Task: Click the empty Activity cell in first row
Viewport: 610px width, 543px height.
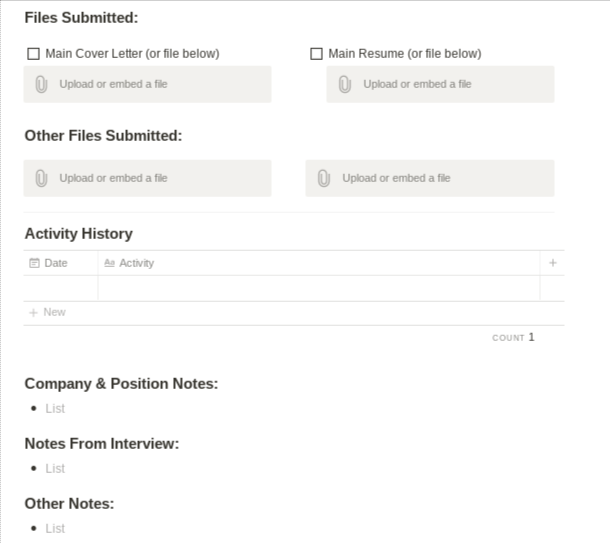Action: (x=318, y=288)
